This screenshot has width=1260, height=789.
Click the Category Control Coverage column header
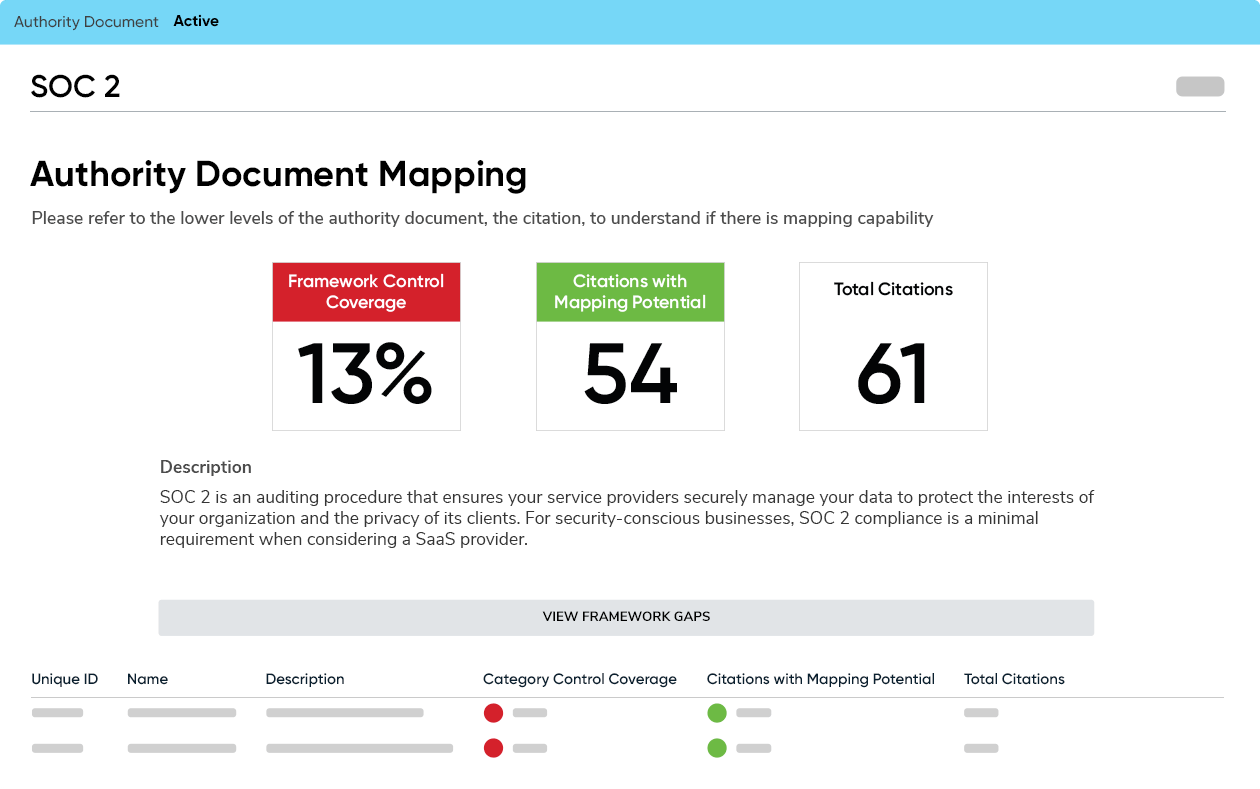pos(580,679)
